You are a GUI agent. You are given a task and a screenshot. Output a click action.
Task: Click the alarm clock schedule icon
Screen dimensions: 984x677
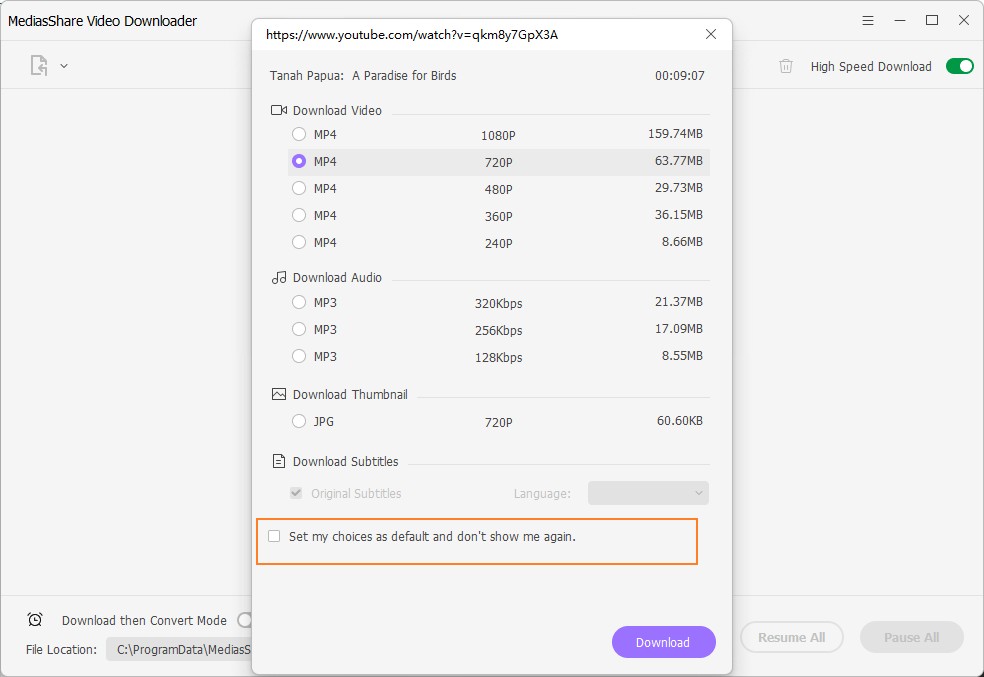35,620
